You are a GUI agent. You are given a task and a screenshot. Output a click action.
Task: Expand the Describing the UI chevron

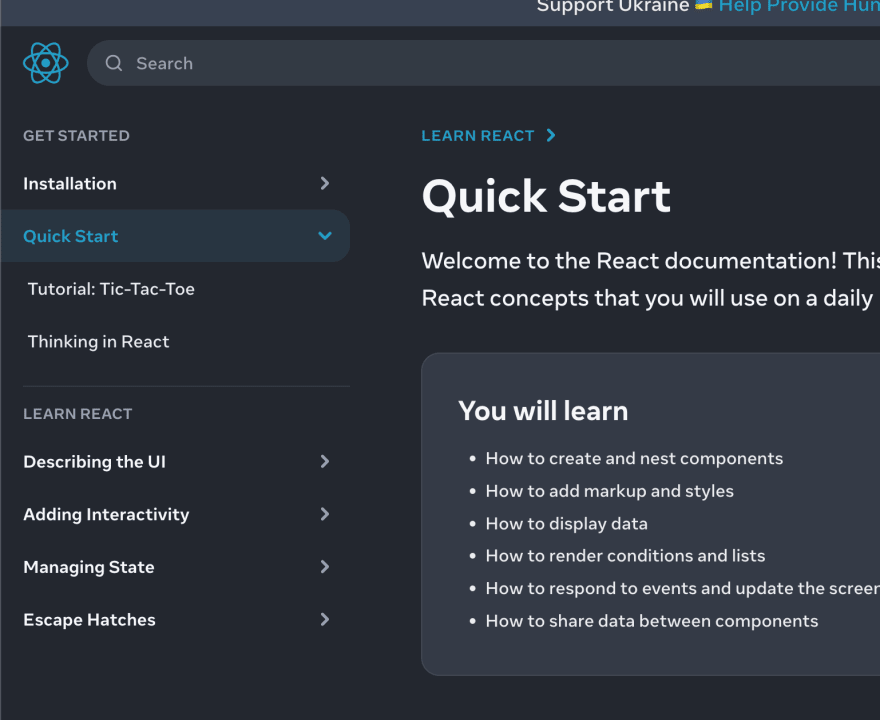[x=324, y=461]
